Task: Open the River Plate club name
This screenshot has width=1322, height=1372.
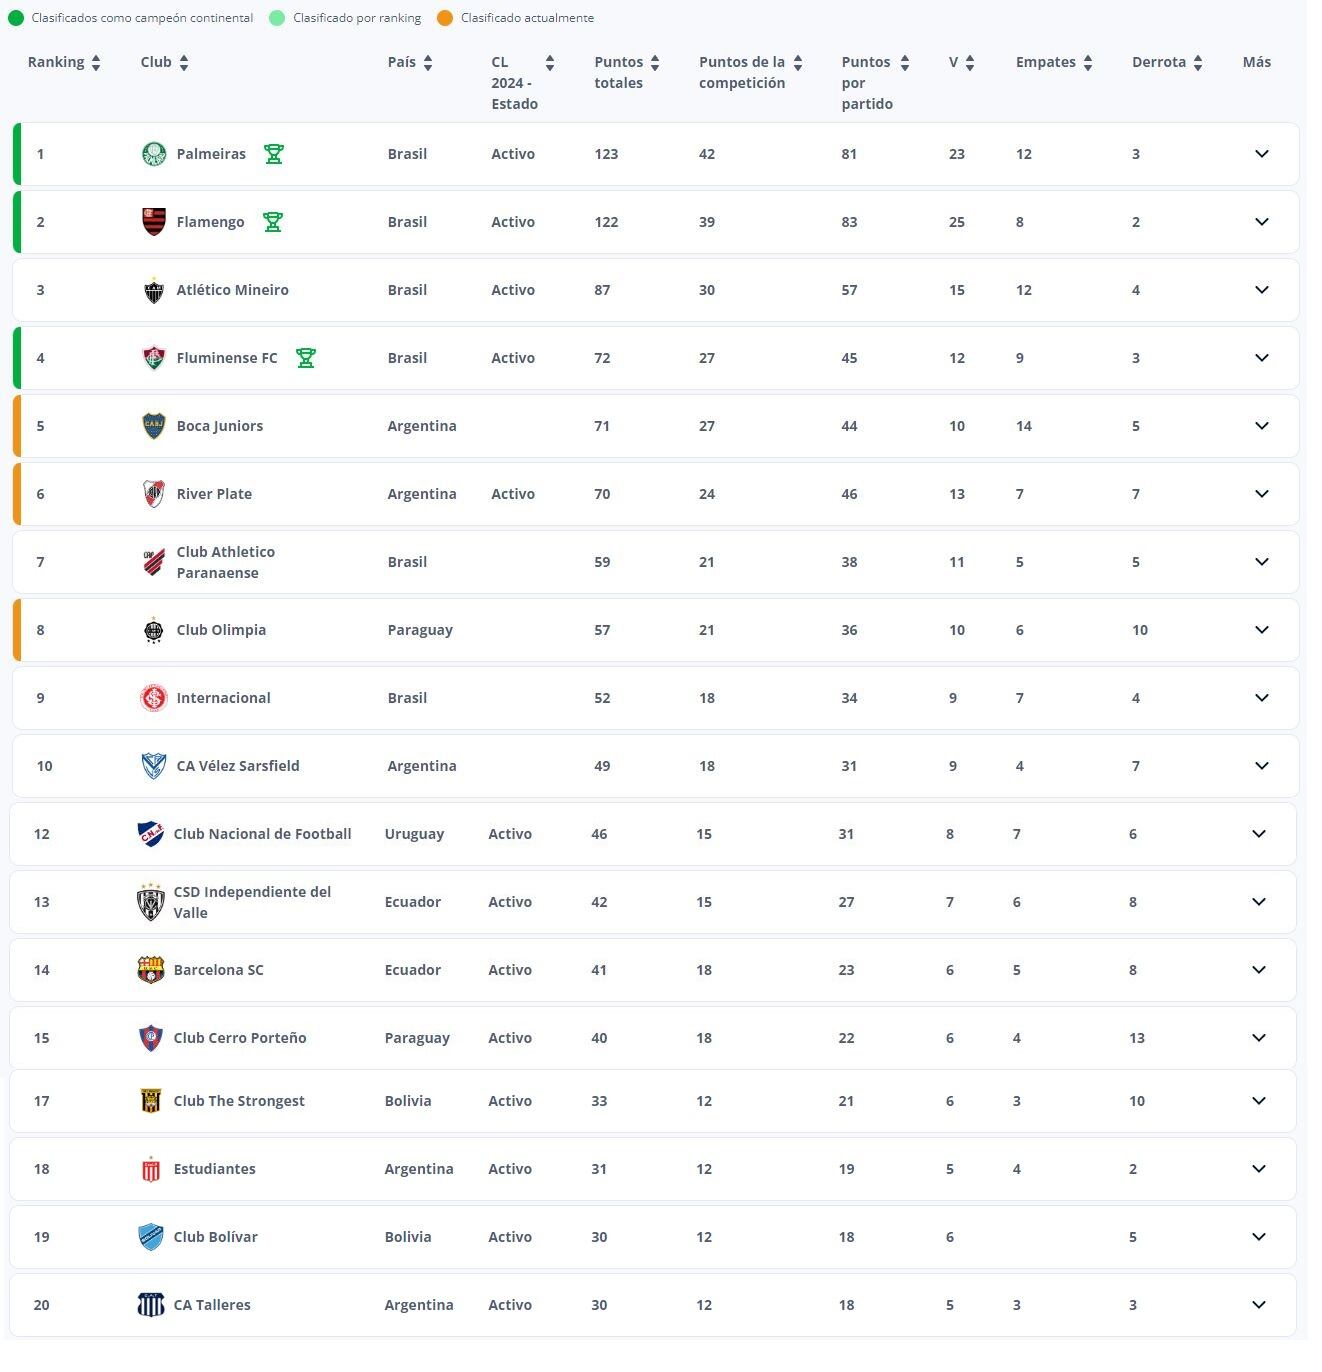Action: [x=214, y=494]
